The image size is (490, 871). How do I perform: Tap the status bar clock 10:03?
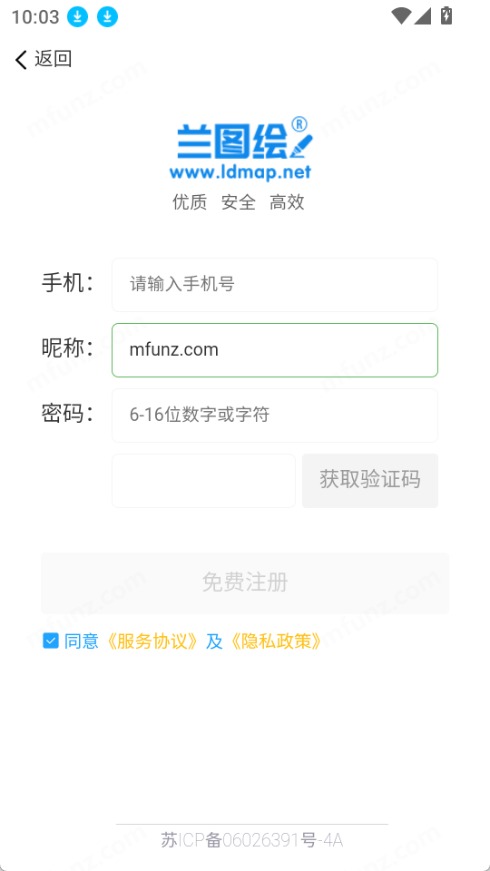point(36,17)
